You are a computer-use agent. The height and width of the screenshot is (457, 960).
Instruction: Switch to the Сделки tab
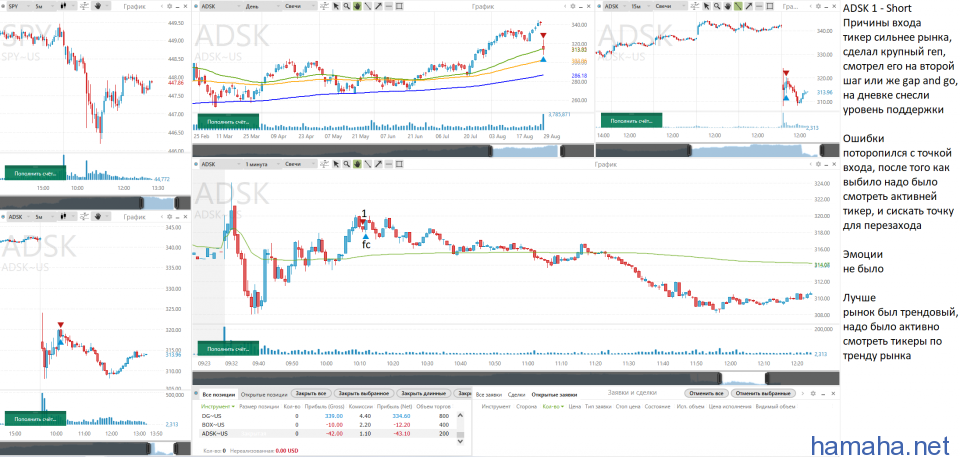pyautogui.click(x=517, y=395)
